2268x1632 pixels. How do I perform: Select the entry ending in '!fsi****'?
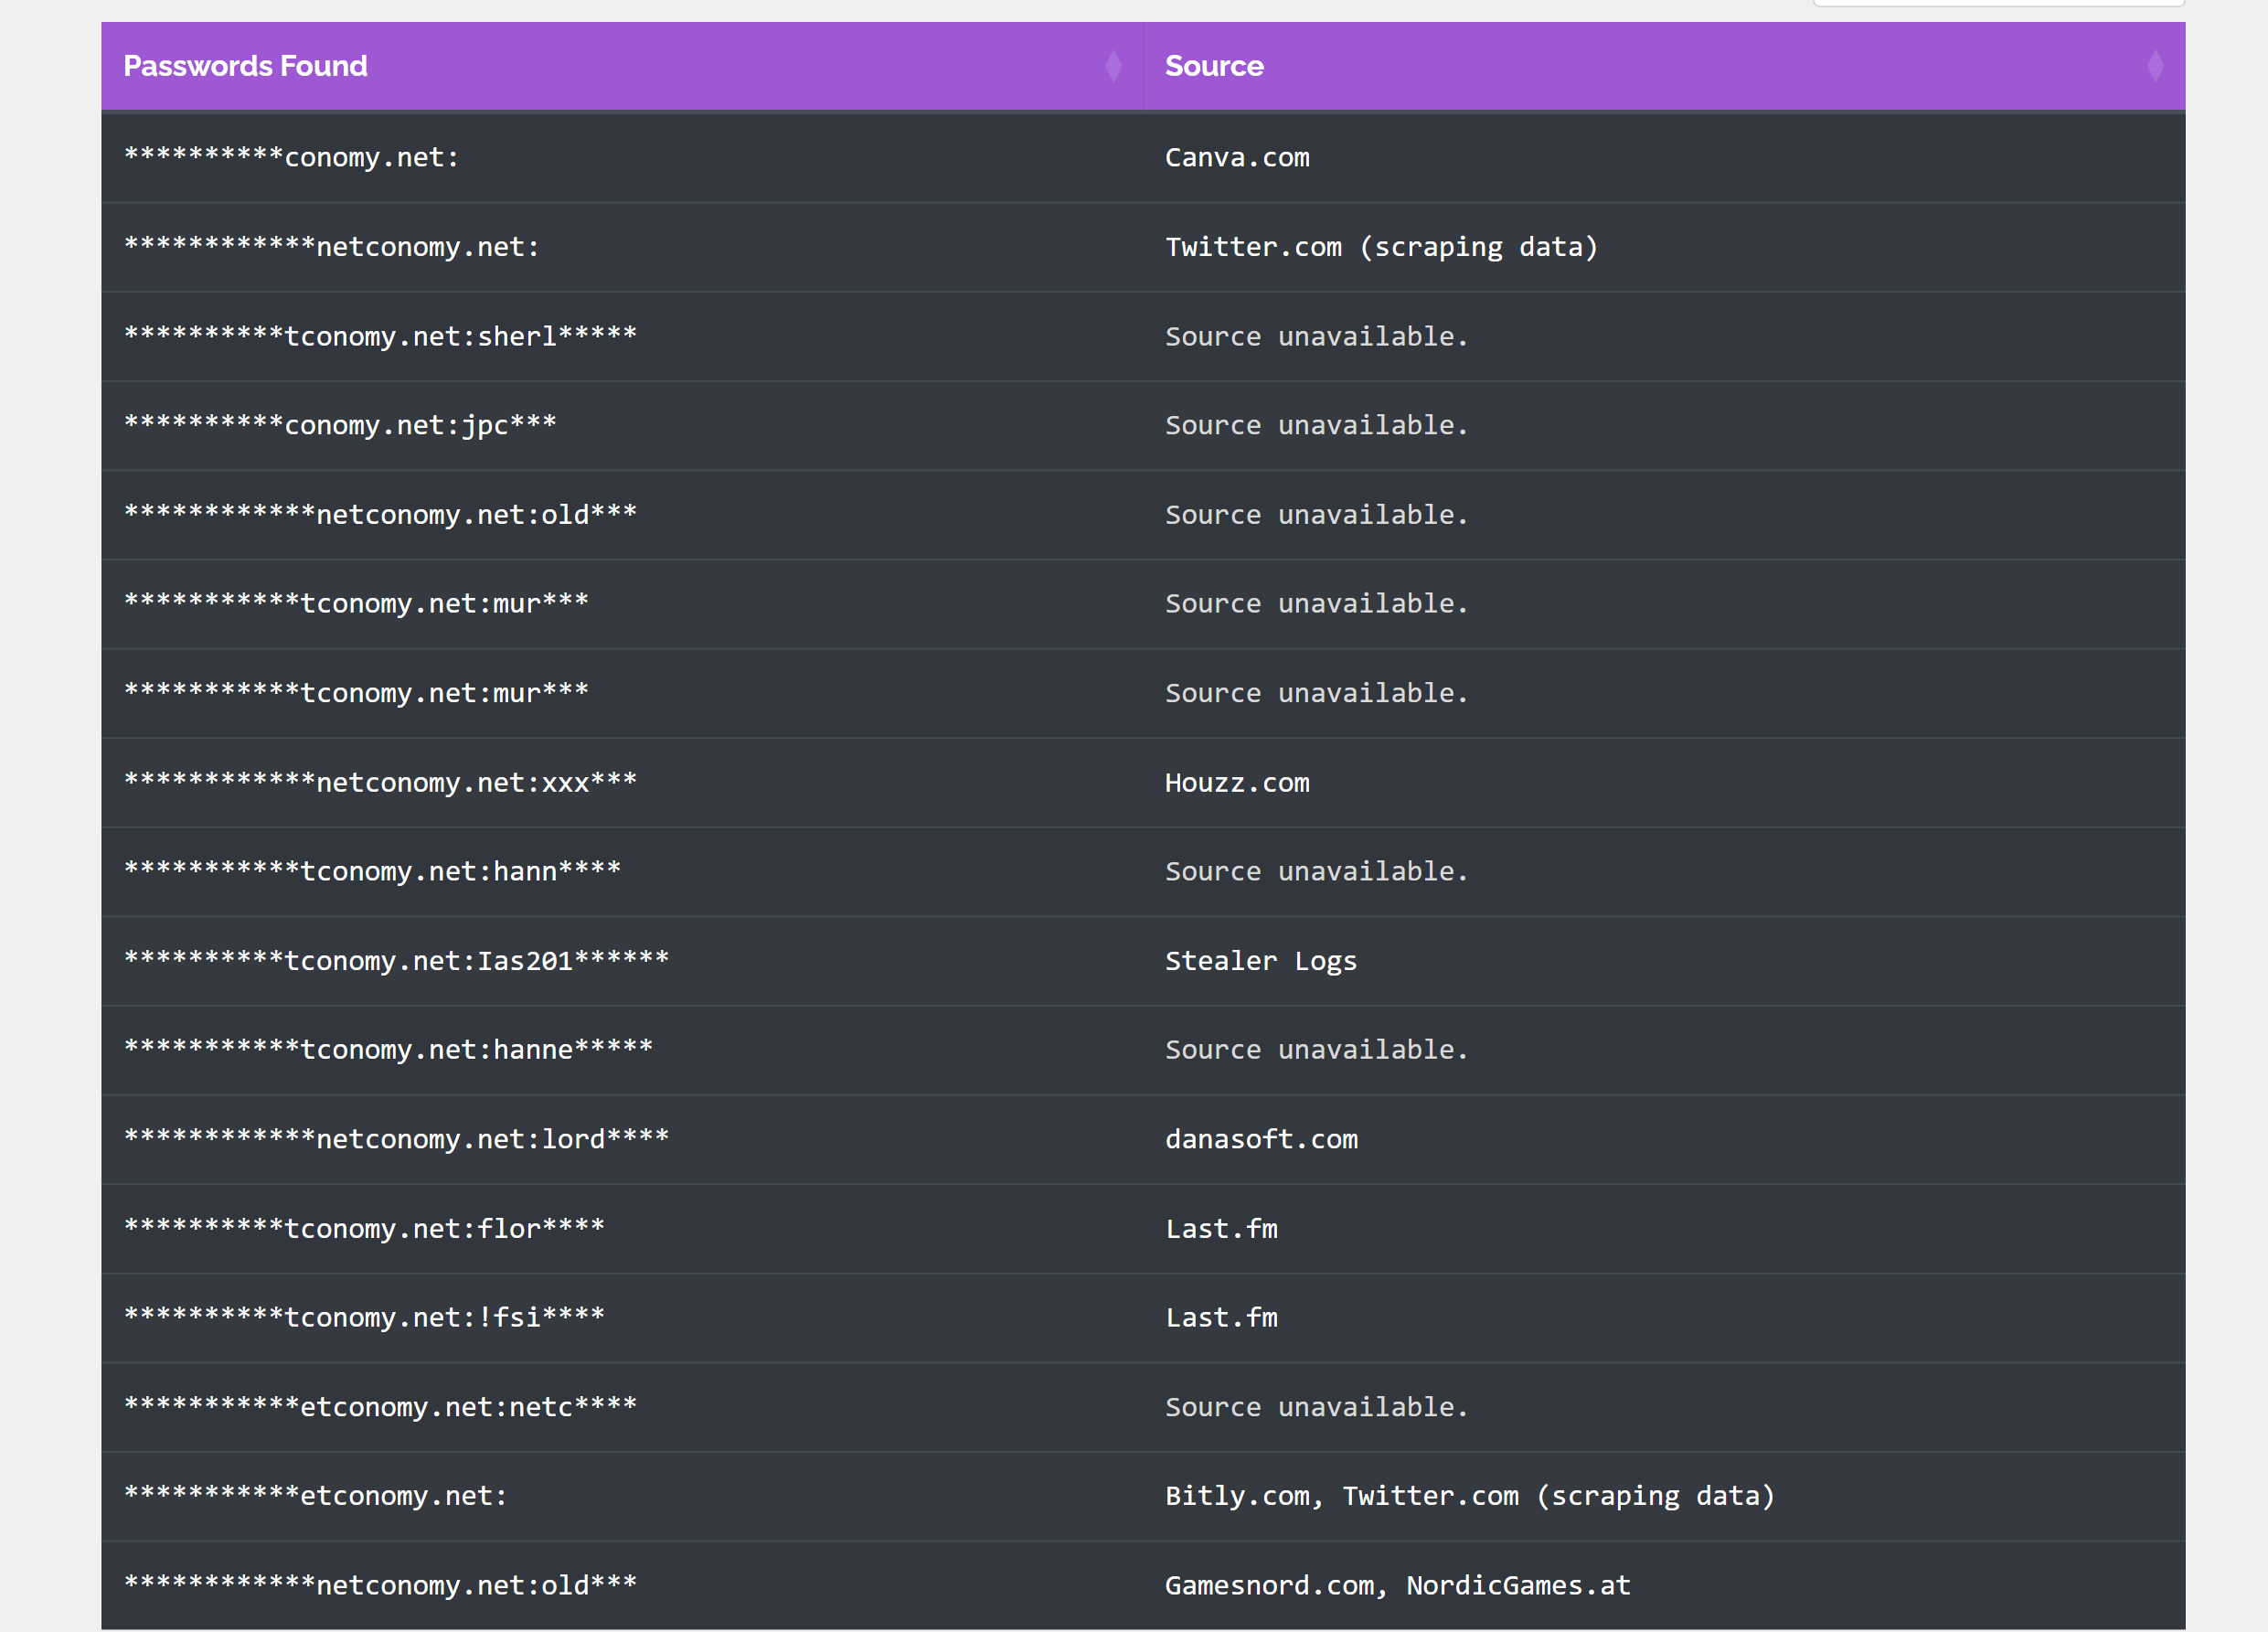(364, 1318)
